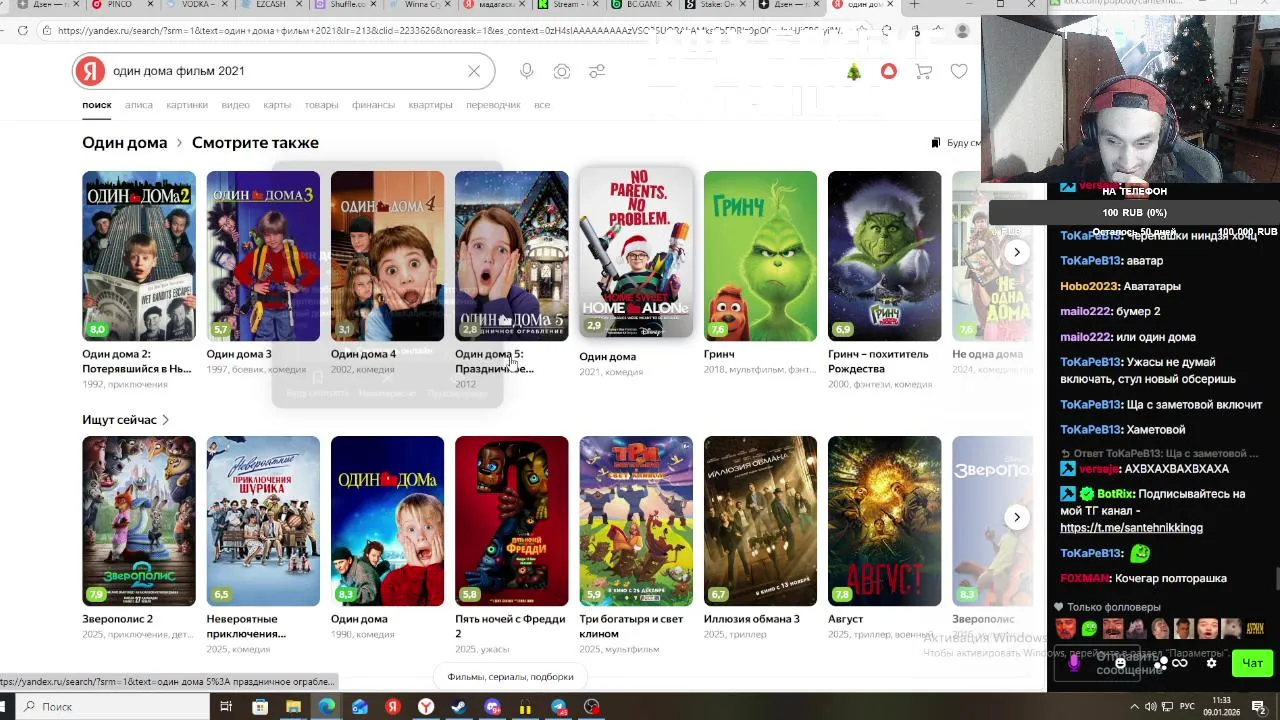Open the 'Август' movie poster
The width and height of the screenshot is (1280, 720).
[884, 521]
